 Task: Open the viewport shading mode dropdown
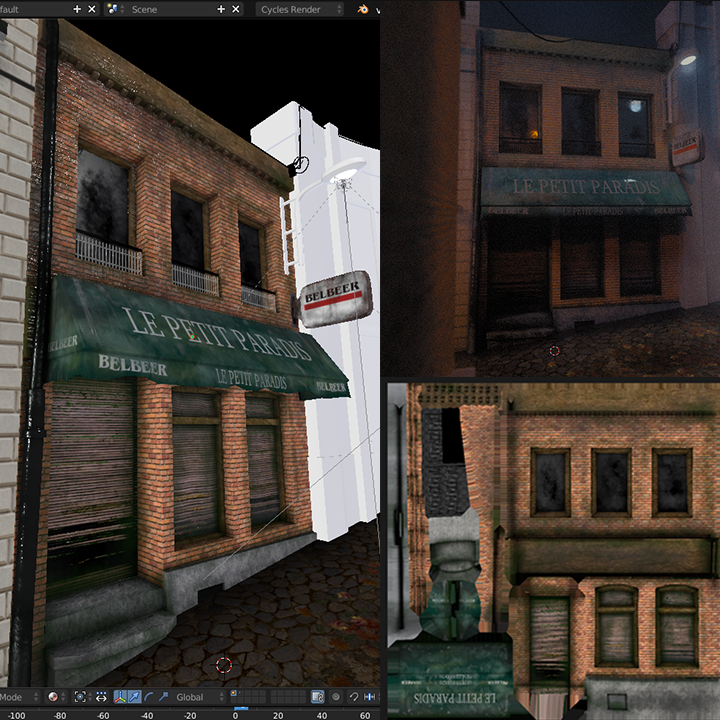coord(54,696)
